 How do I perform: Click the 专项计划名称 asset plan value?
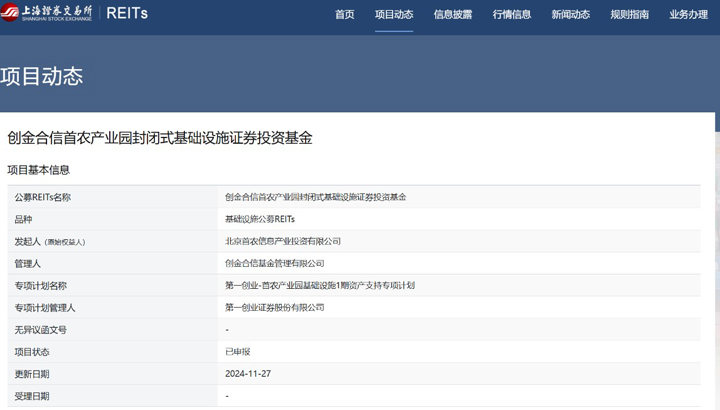319,285
